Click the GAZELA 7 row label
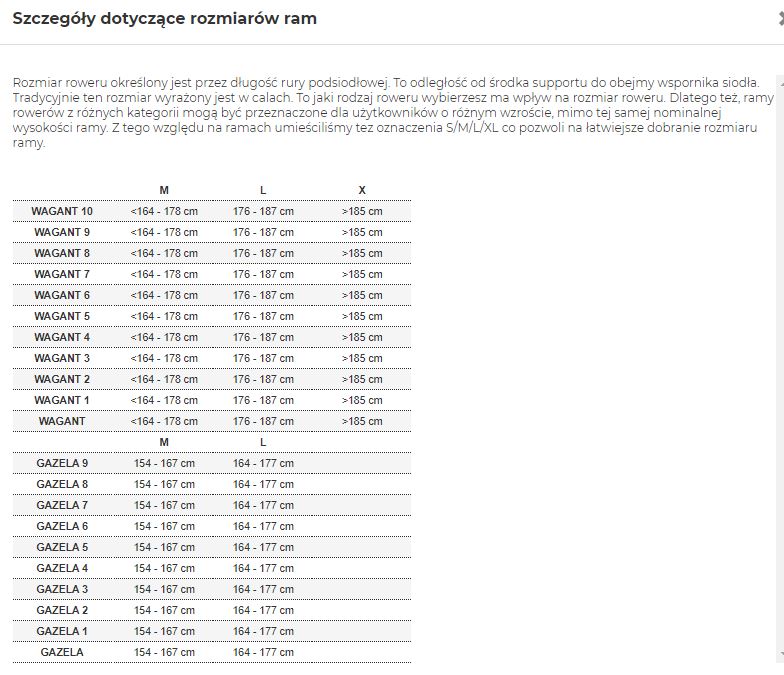This screenshot has height=675, width=784. [x=62, y=506]
